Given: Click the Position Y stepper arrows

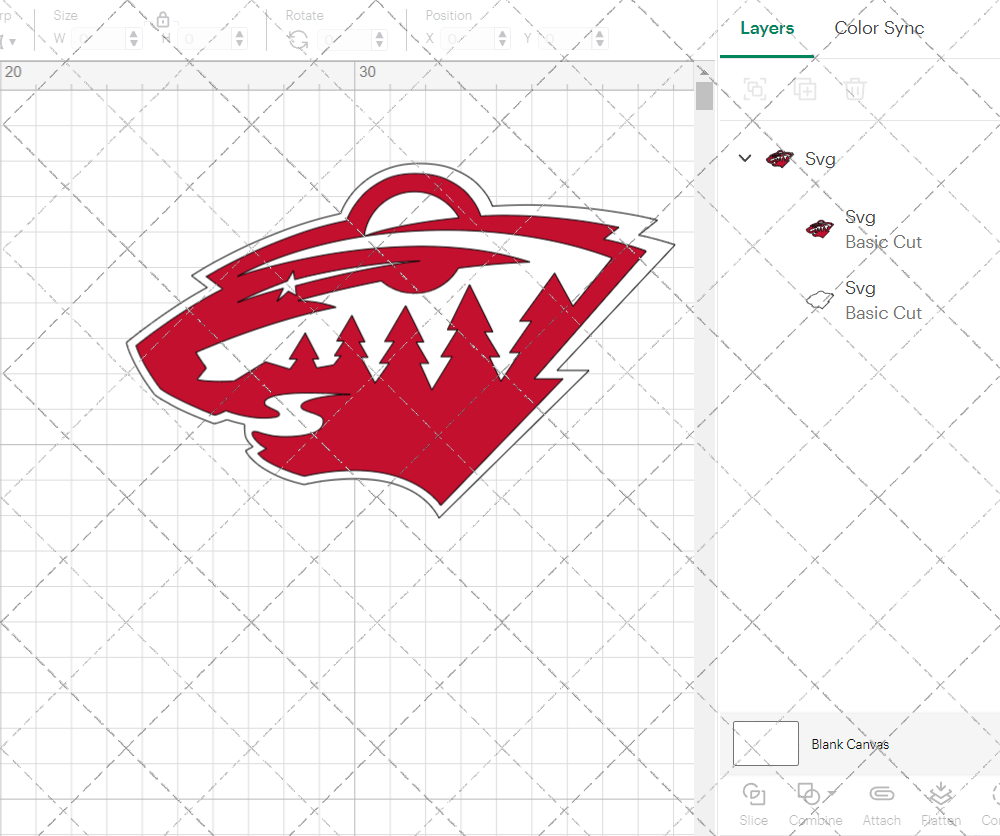Looking at the screenshot, I should 599,39.
